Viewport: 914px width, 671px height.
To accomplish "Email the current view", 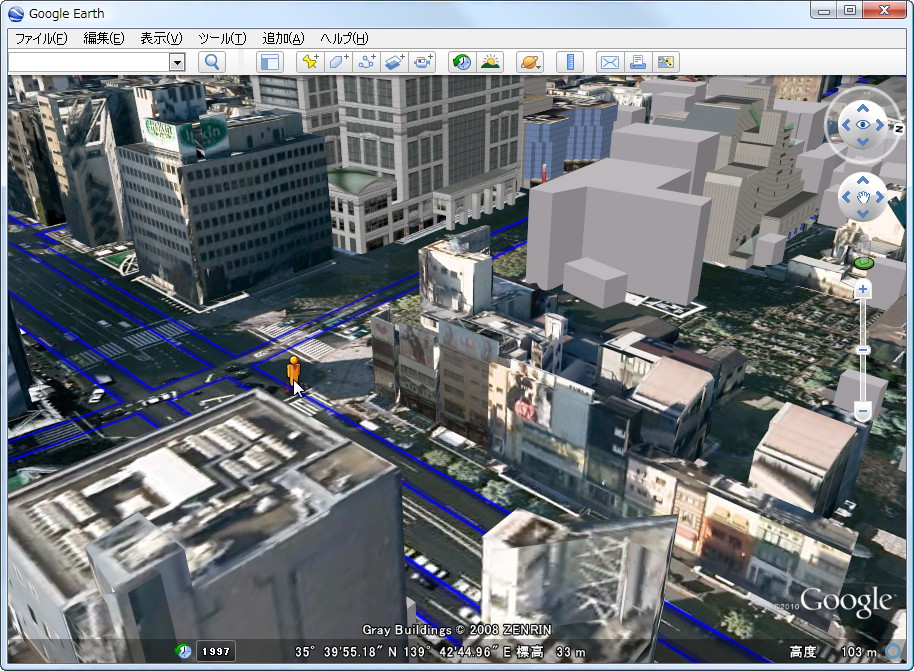I will click(x=609, y=61).
